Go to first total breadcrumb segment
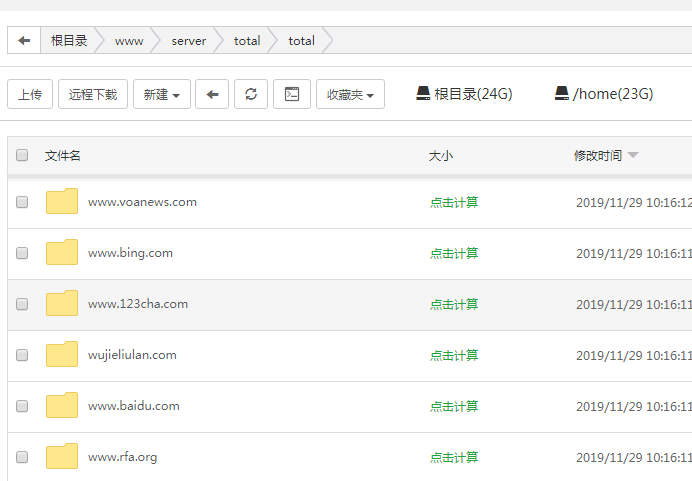The height and width of the screenshot is (481, 692). point(247,41)
